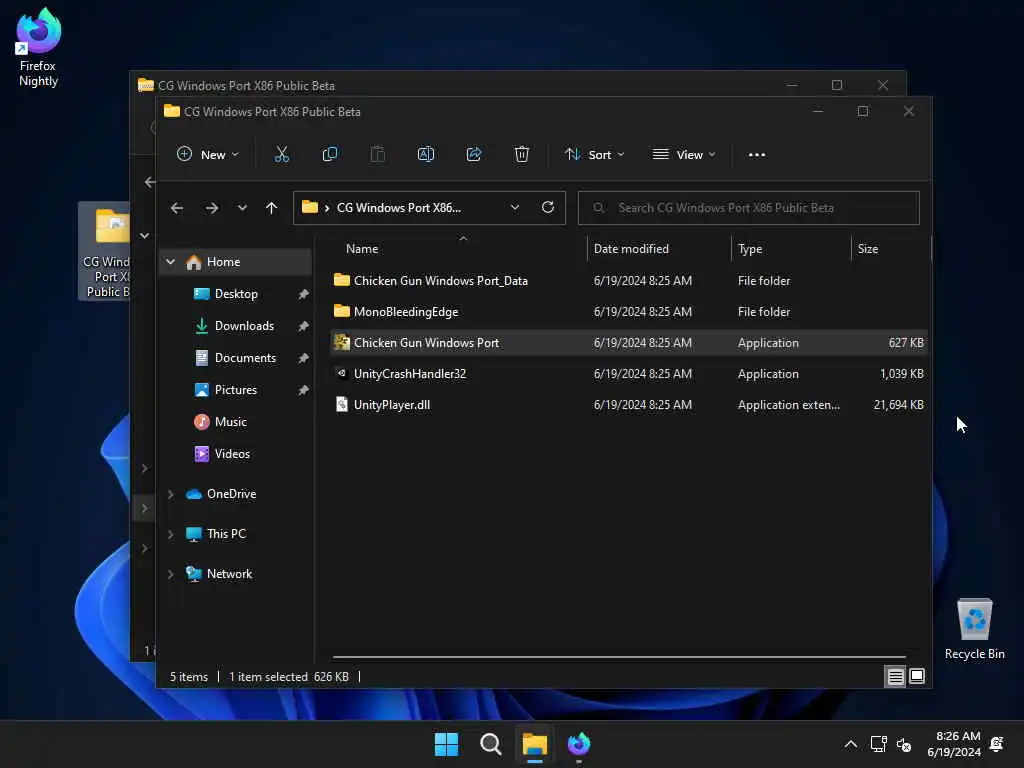1024x768 pixels.
Task: Select This PC in navigation pane
Action: pos(226,534)
